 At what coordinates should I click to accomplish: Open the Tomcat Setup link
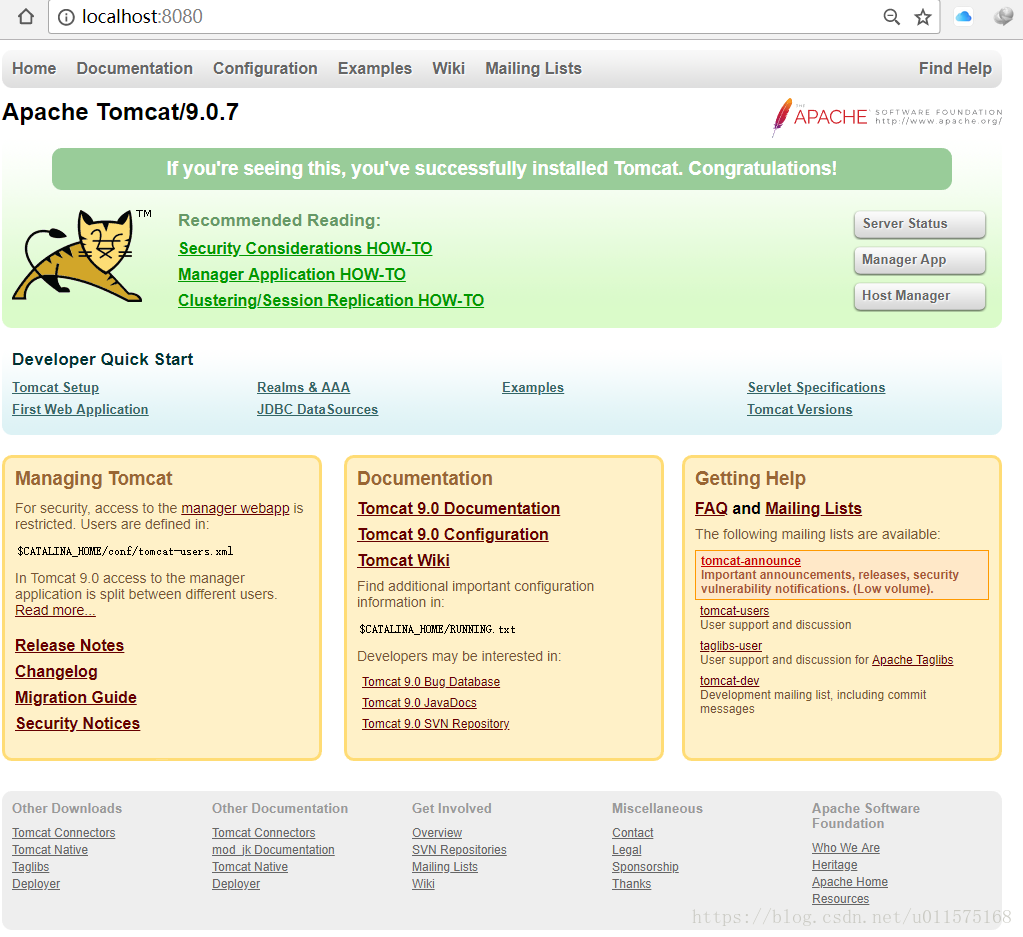(55, 388)
